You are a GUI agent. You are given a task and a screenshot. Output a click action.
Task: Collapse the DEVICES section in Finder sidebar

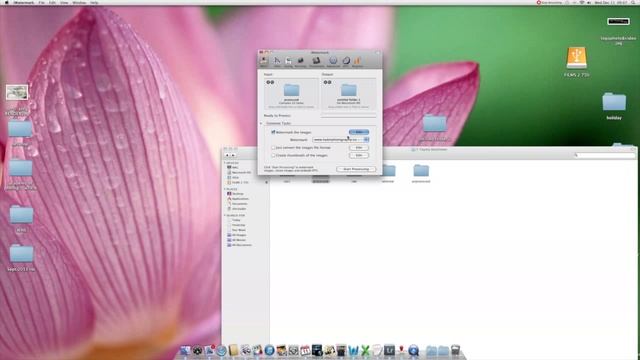click(224, 162)
